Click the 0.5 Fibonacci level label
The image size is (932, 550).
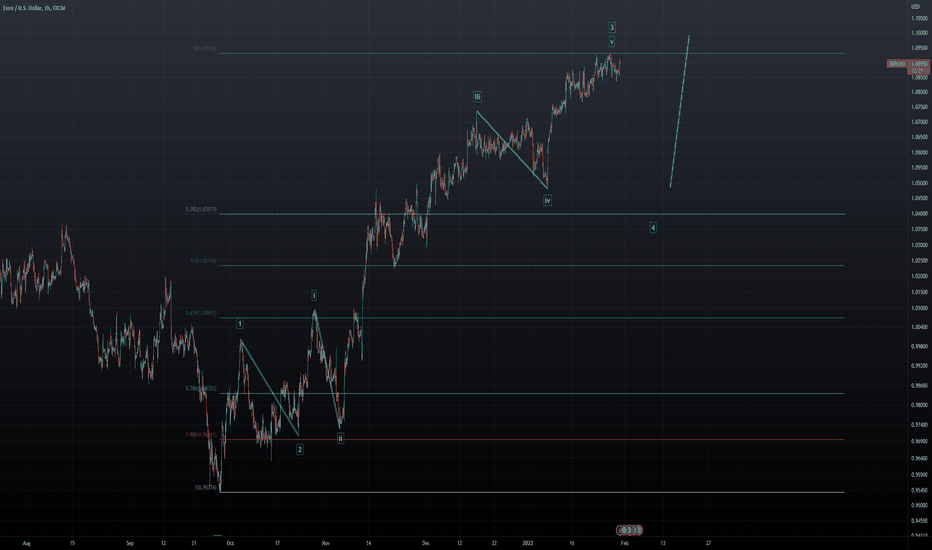[x=203, y=260]
